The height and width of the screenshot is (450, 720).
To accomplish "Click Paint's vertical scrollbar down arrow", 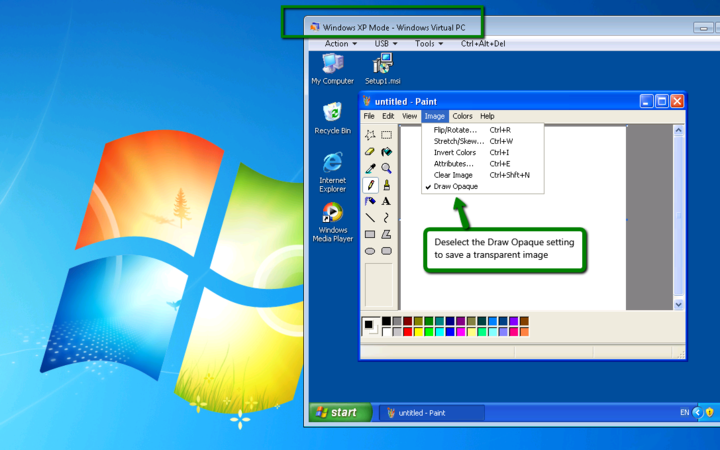I will 679,304.
